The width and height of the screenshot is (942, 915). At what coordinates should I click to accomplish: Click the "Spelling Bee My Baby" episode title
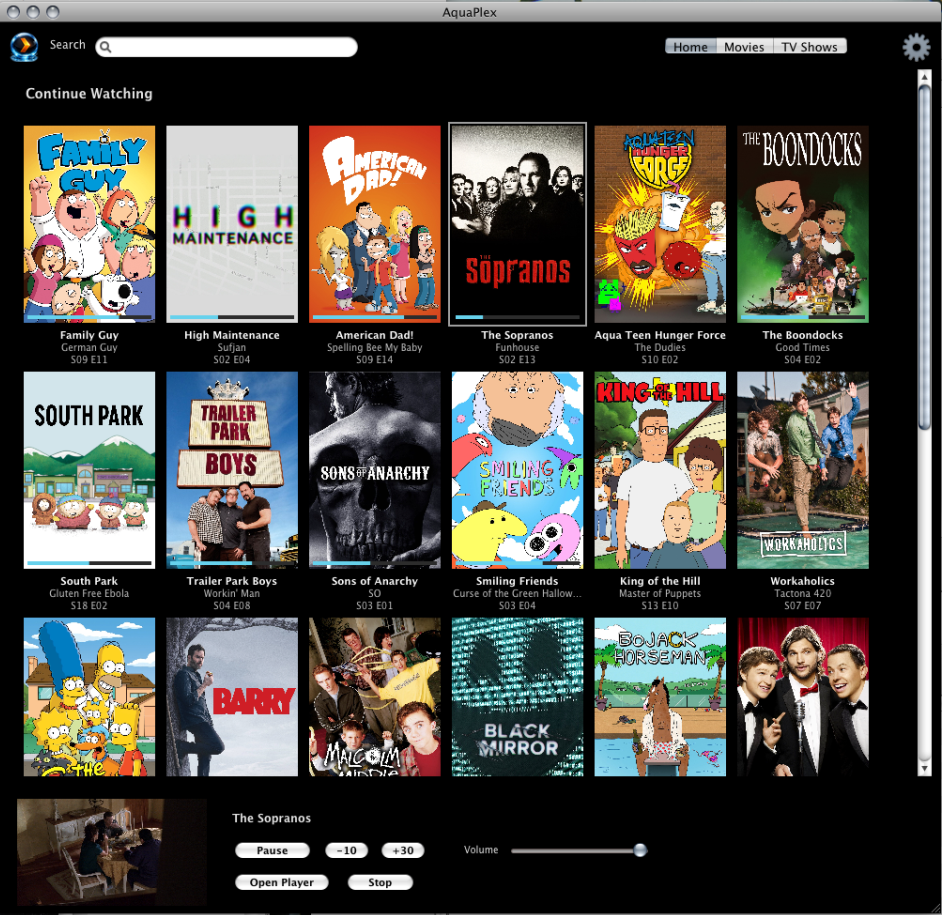(x=375, y=347)
